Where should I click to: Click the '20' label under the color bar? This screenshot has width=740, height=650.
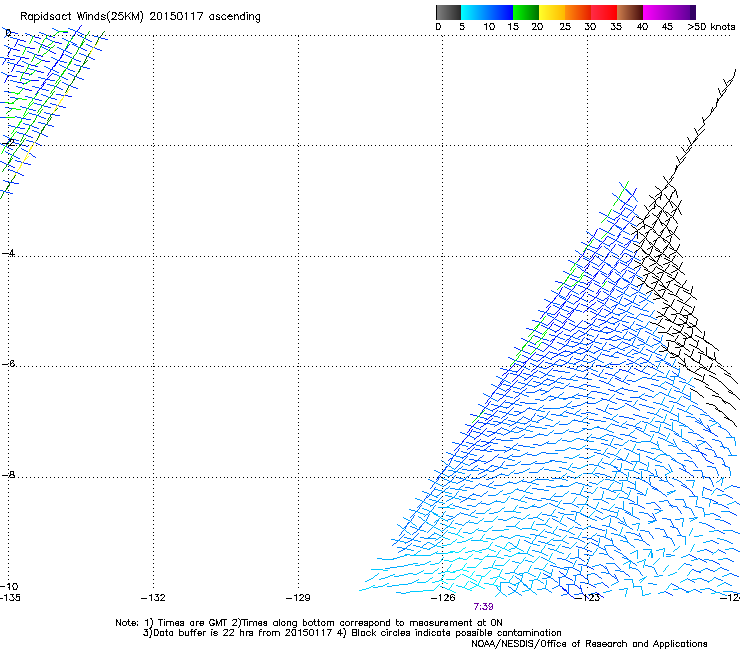[x=537, y=27]
